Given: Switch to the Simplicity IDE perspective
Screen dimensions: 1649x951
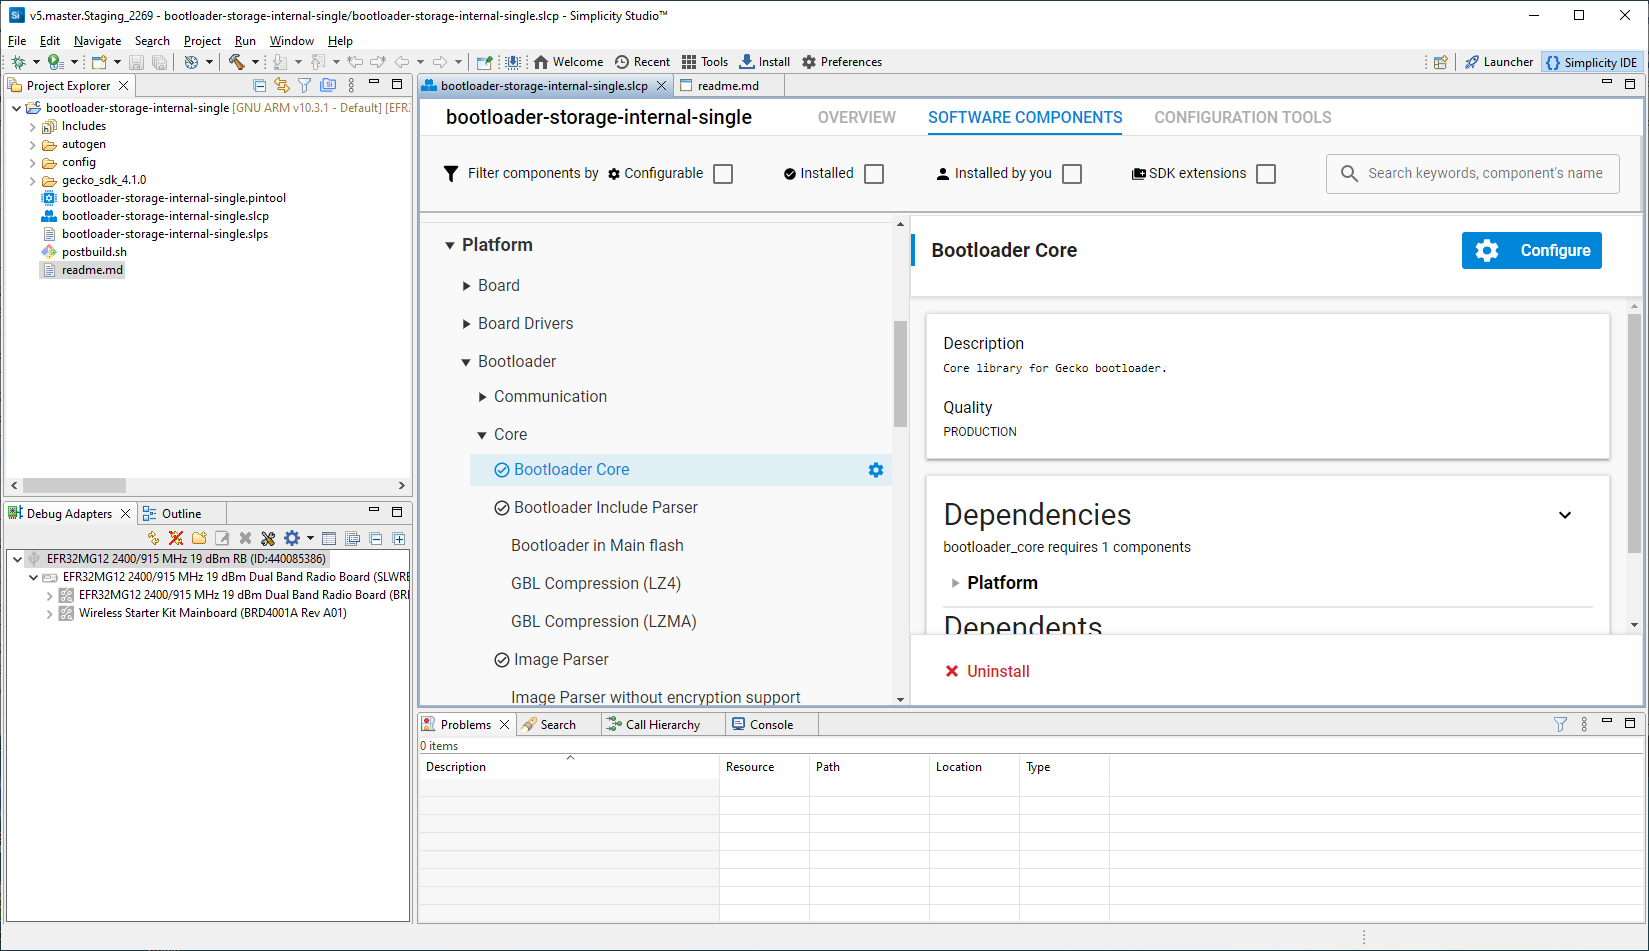Looking at the screenshot, I should click(x=1591, y=61).
